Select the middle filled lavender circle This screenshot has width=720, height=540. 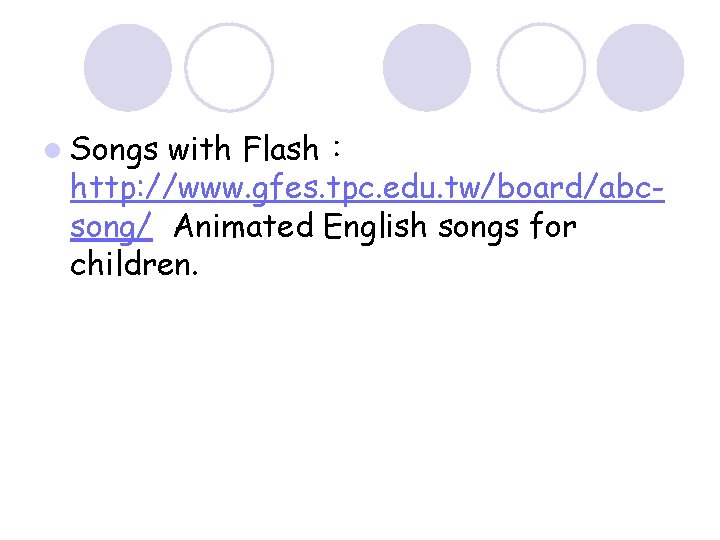(x=427, y=68)
